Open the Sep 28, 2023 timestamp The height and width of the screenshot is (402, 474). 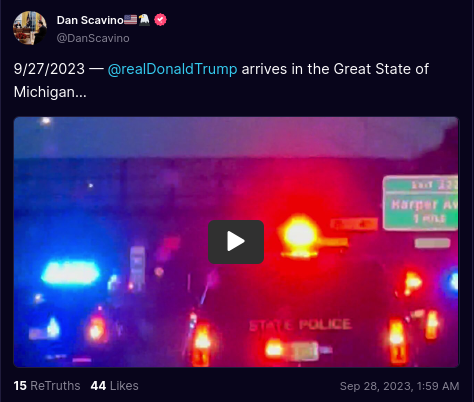pyautogui.click(x=399, y=386)
